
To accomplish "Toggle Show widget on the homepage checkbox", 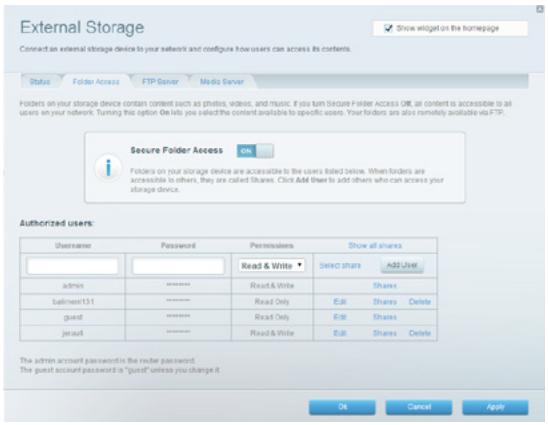I will 388,28.
